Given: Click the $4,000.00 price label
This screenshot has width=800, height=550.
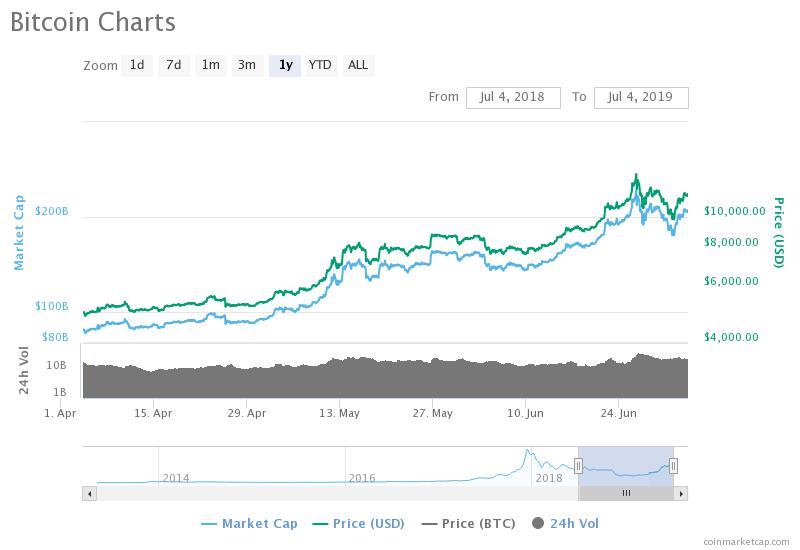Looking at the screenshot, I should pos(731,337).
